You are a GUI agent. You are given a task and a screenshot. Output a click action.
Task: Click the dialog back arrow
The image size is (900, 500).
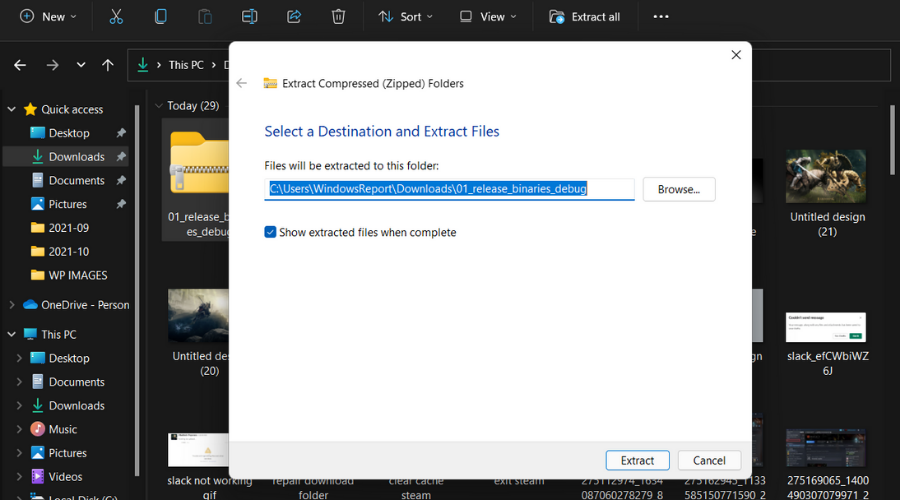[241, 83]
